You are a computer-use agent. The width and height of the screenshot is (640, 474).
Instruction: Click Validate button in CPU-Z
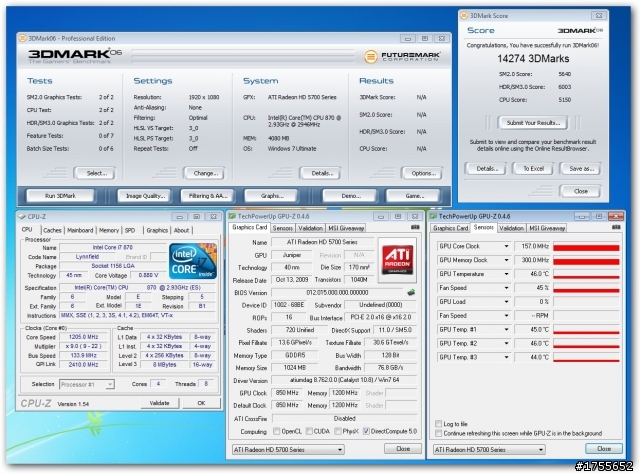pos(159,403)
